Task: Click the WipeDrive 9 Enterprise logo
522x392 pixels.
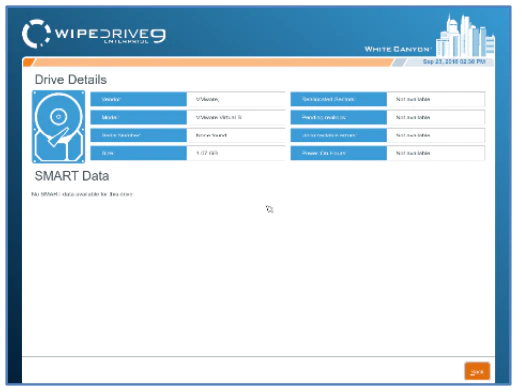Action: point(94,34)
